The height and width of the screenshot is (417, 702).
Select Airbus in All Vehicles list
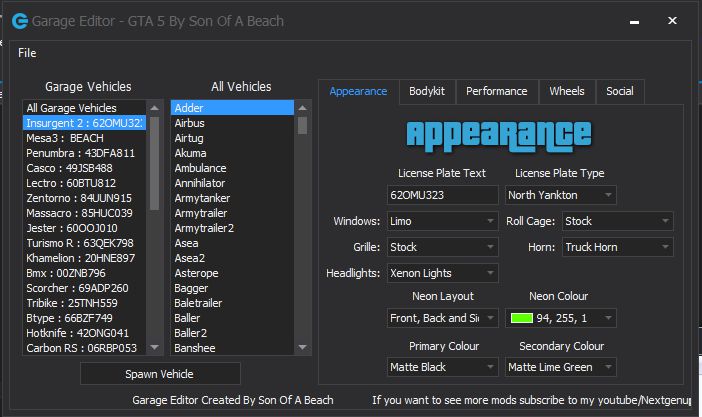pos(232,123)
